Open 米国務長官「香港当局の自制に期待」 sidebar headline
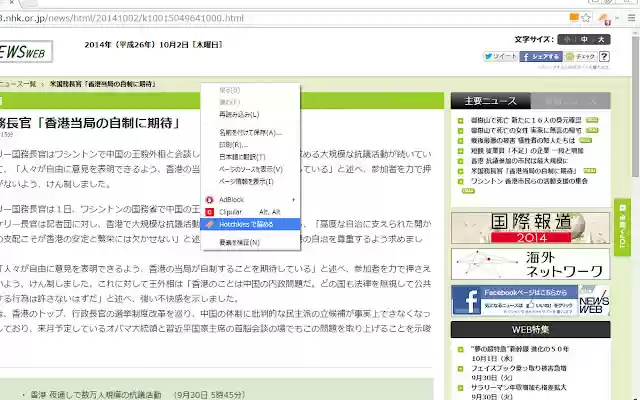This screenshot has width=640, height=400. click(x=524, y=171)
